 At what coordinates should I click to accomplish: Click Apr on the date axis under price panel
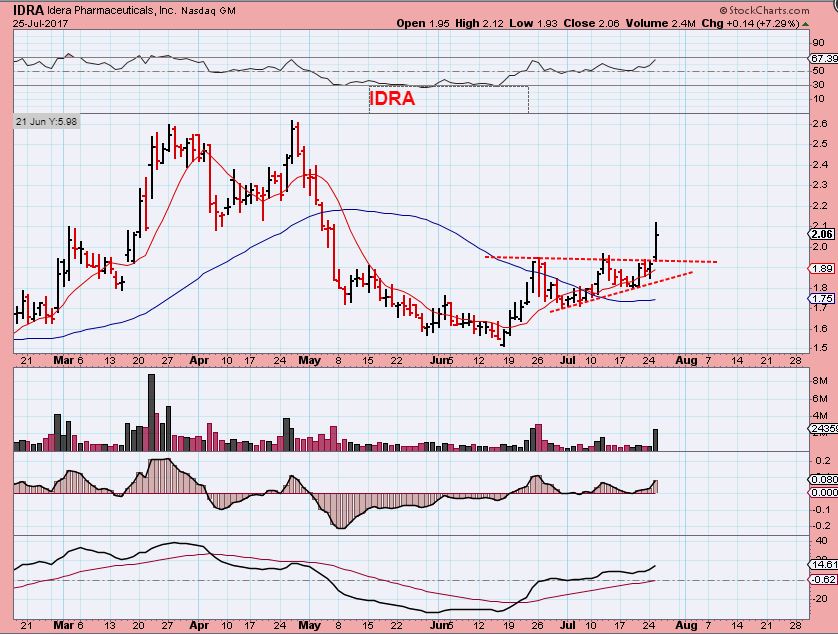(x=199, y=361)
